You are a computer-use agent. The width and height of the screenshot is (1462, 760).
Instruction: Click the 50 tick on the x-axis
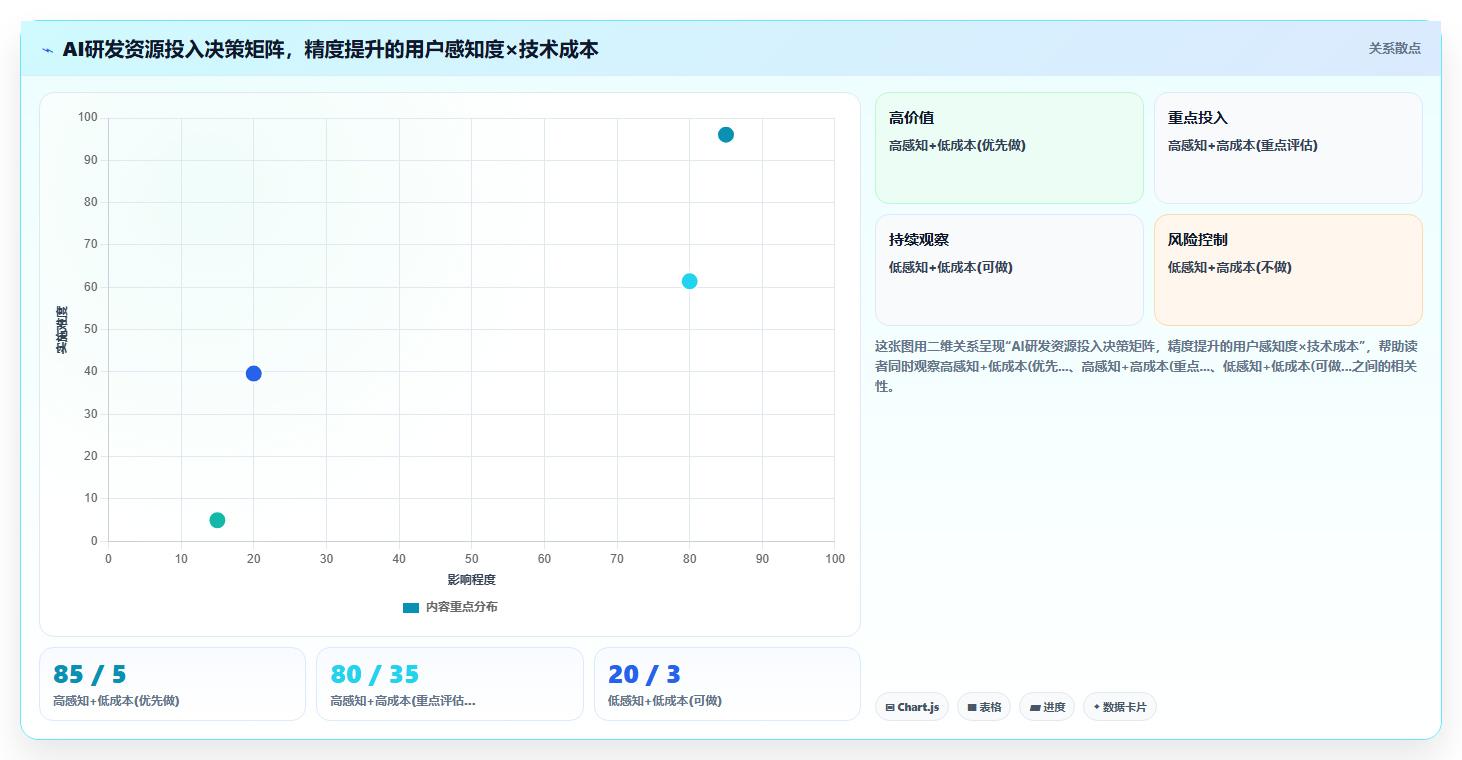tap(472, 559)
